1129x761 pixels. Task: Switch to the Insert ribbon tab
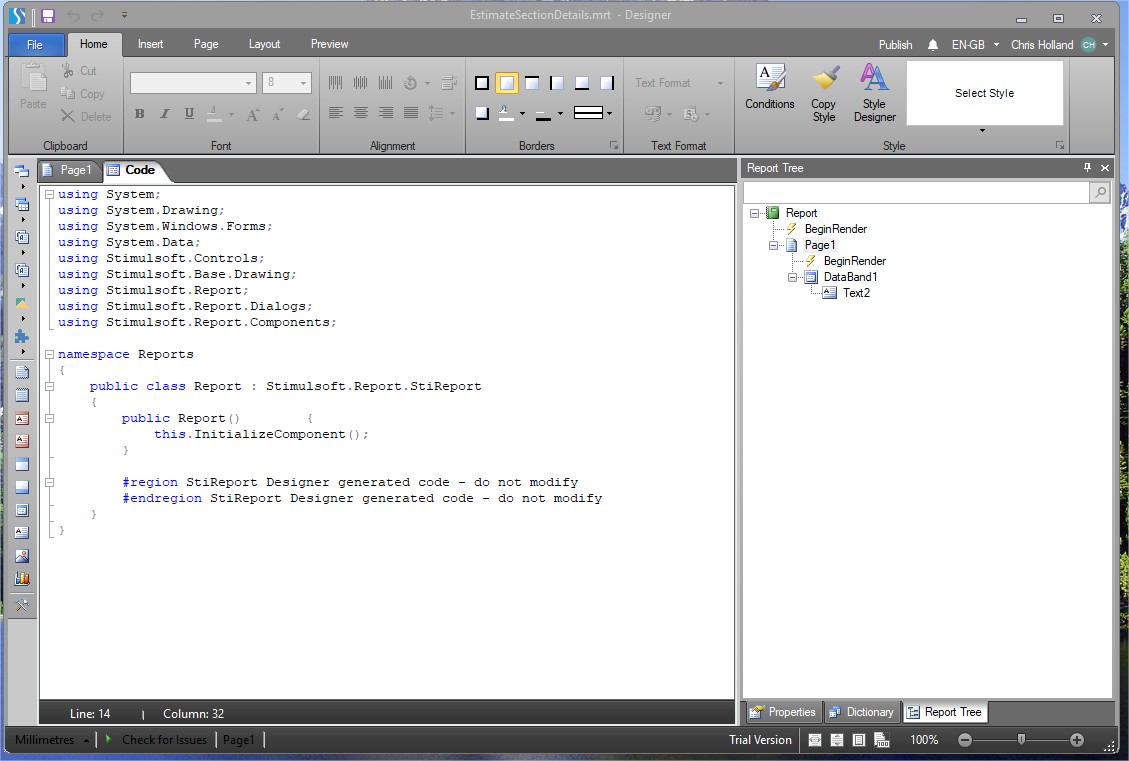click(150, 44)
